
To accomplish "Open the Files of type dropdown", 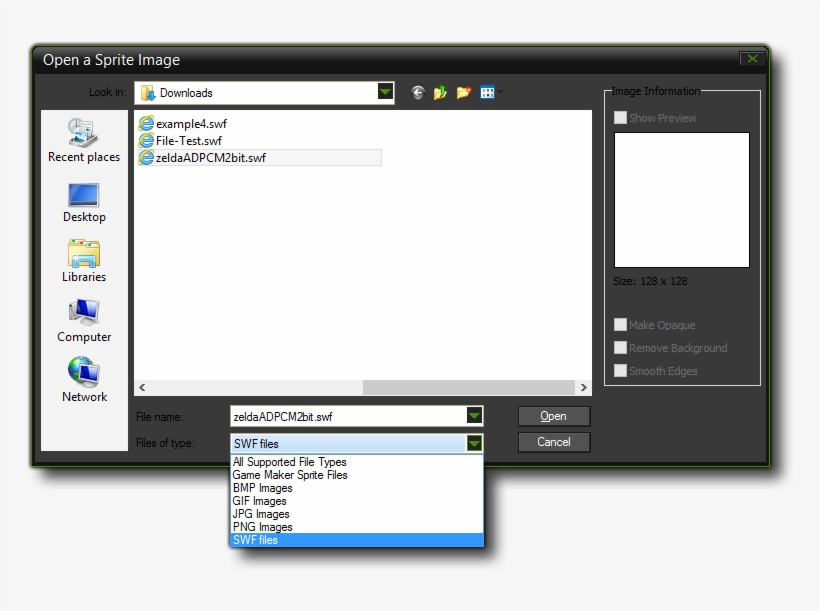I will tap(472, 443).
